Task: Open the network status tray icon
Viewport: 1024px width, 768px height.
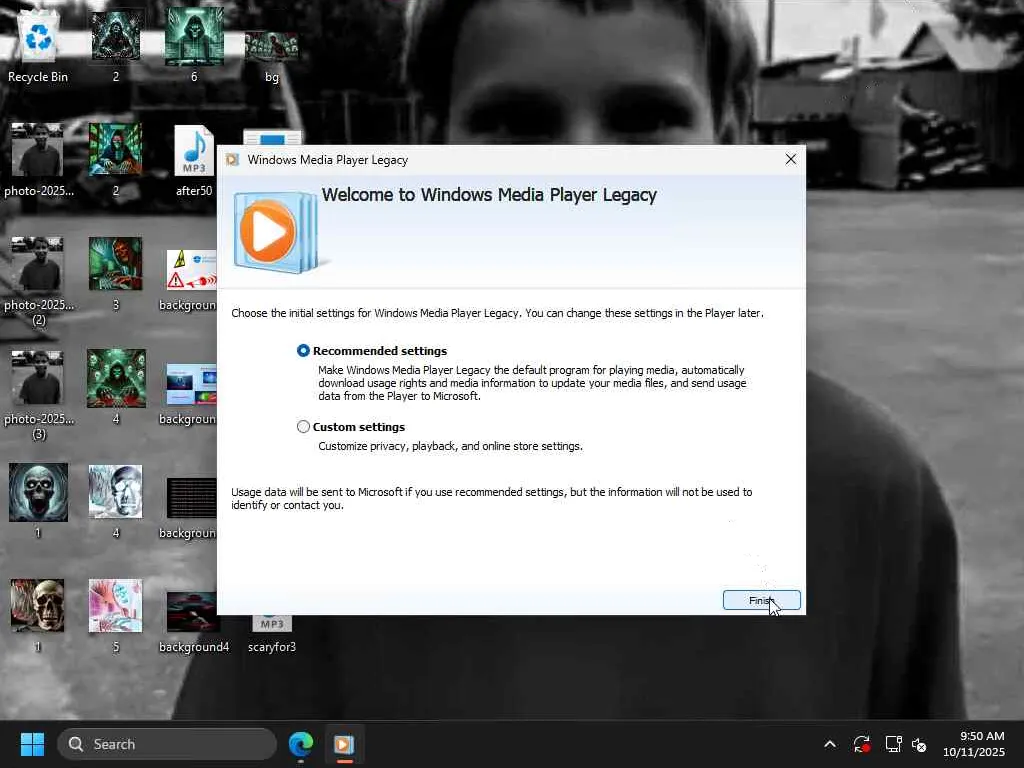Action: tap(893, 744)
